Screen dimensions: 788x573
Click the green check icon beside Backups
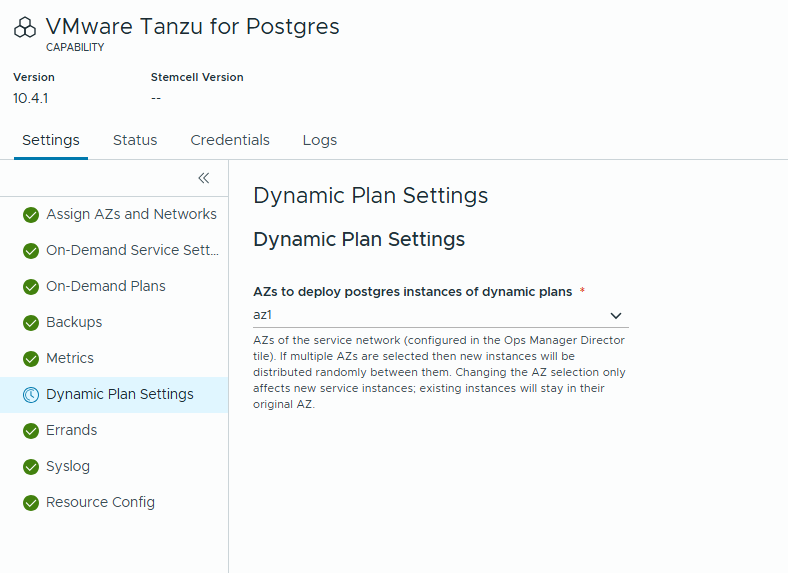point(31,323)
